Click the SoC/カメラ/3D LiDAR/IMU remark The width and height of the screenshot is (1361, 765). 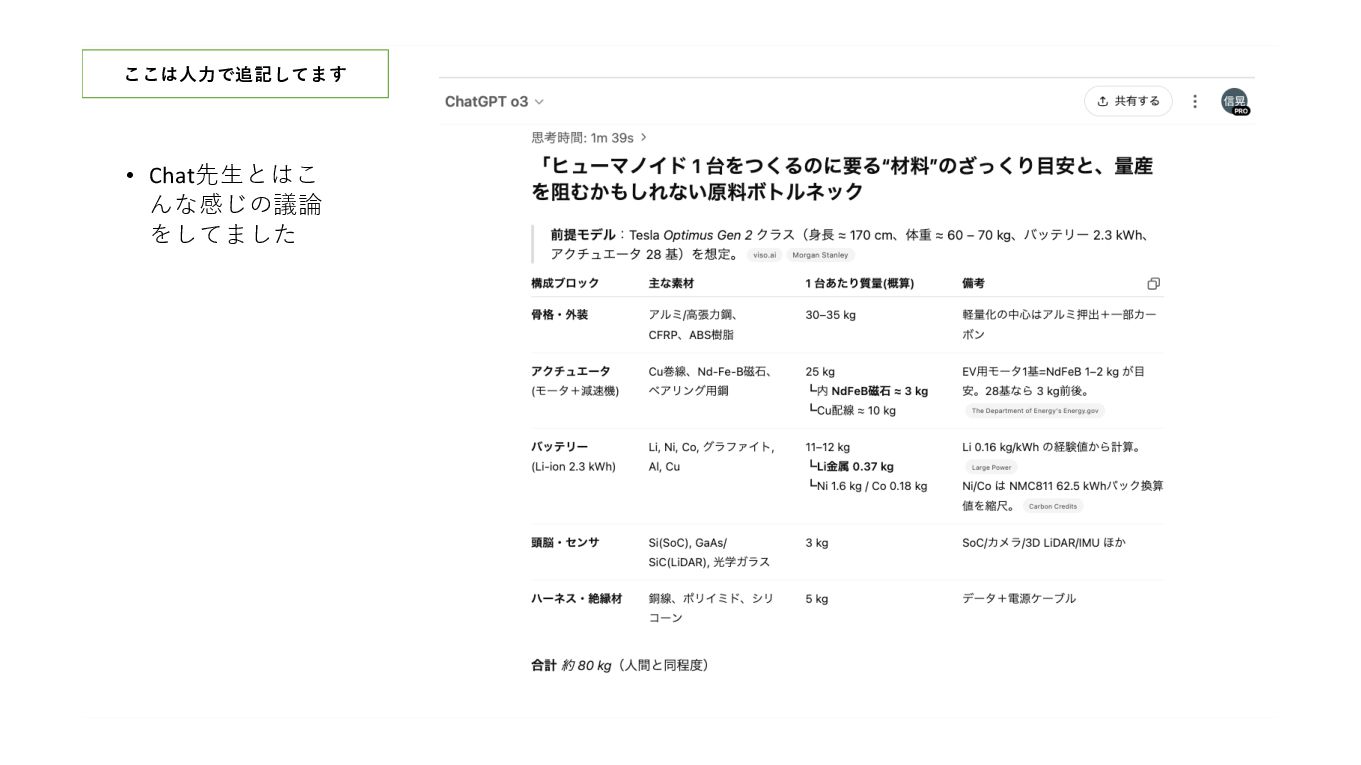tap(1044, 543)
